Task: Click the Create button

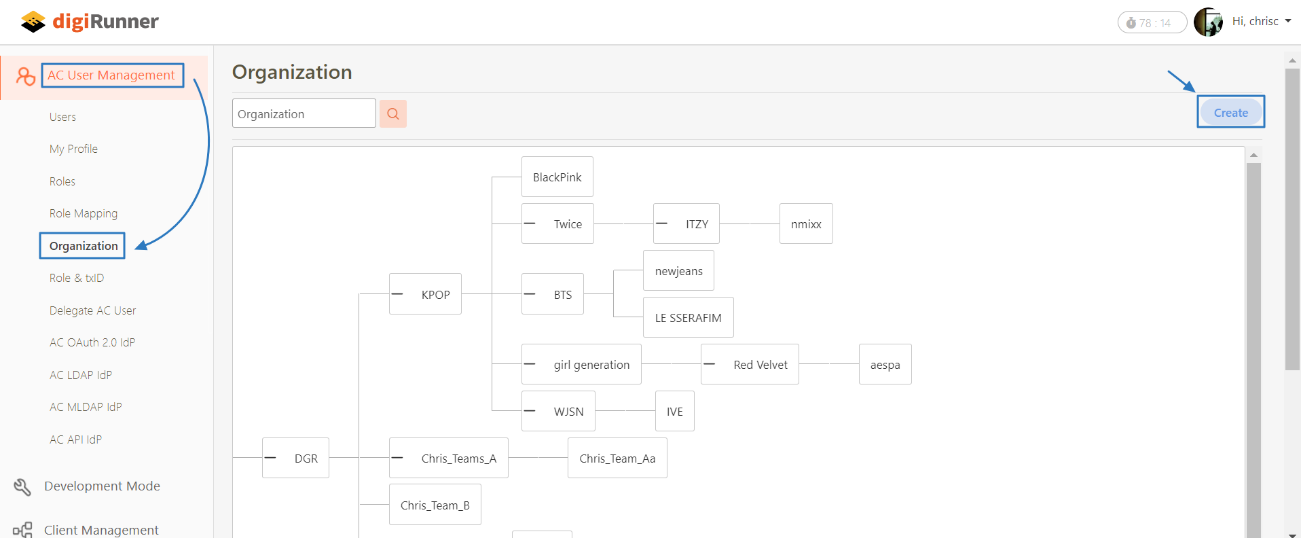Action: (1231, 113)
